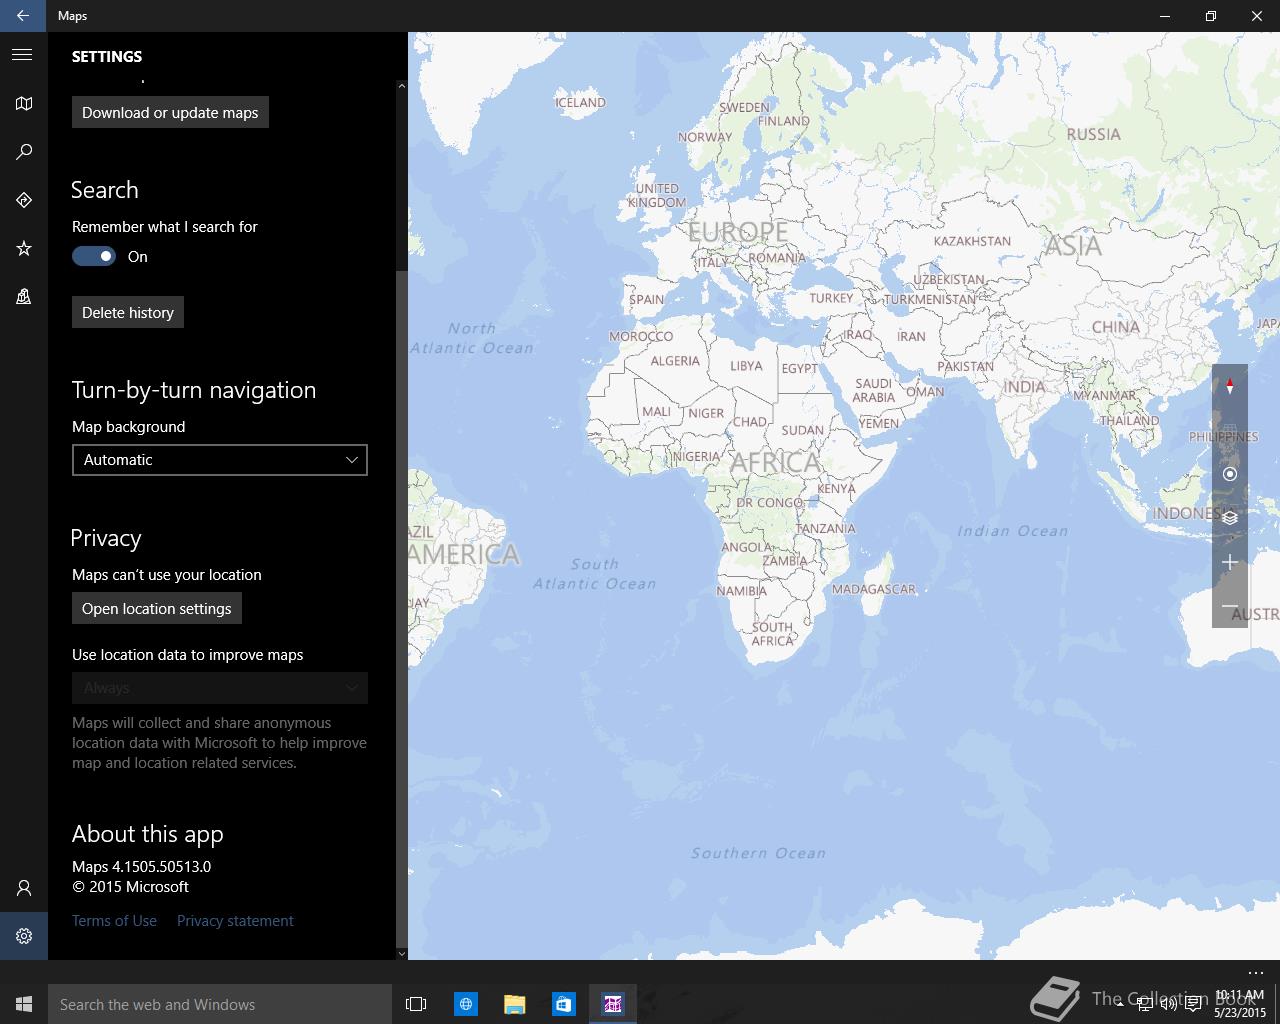Open Task View on the taskbar

(x=416, y=1004)
